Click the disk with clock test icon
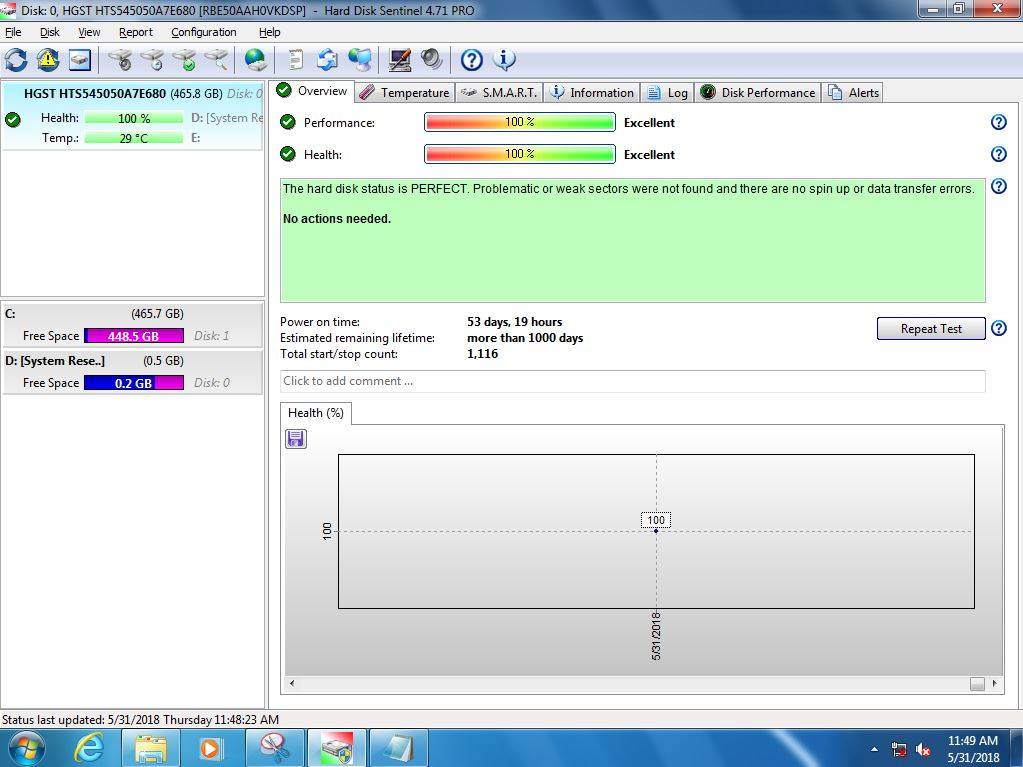1023x767 pixels. tap(153, 60)
